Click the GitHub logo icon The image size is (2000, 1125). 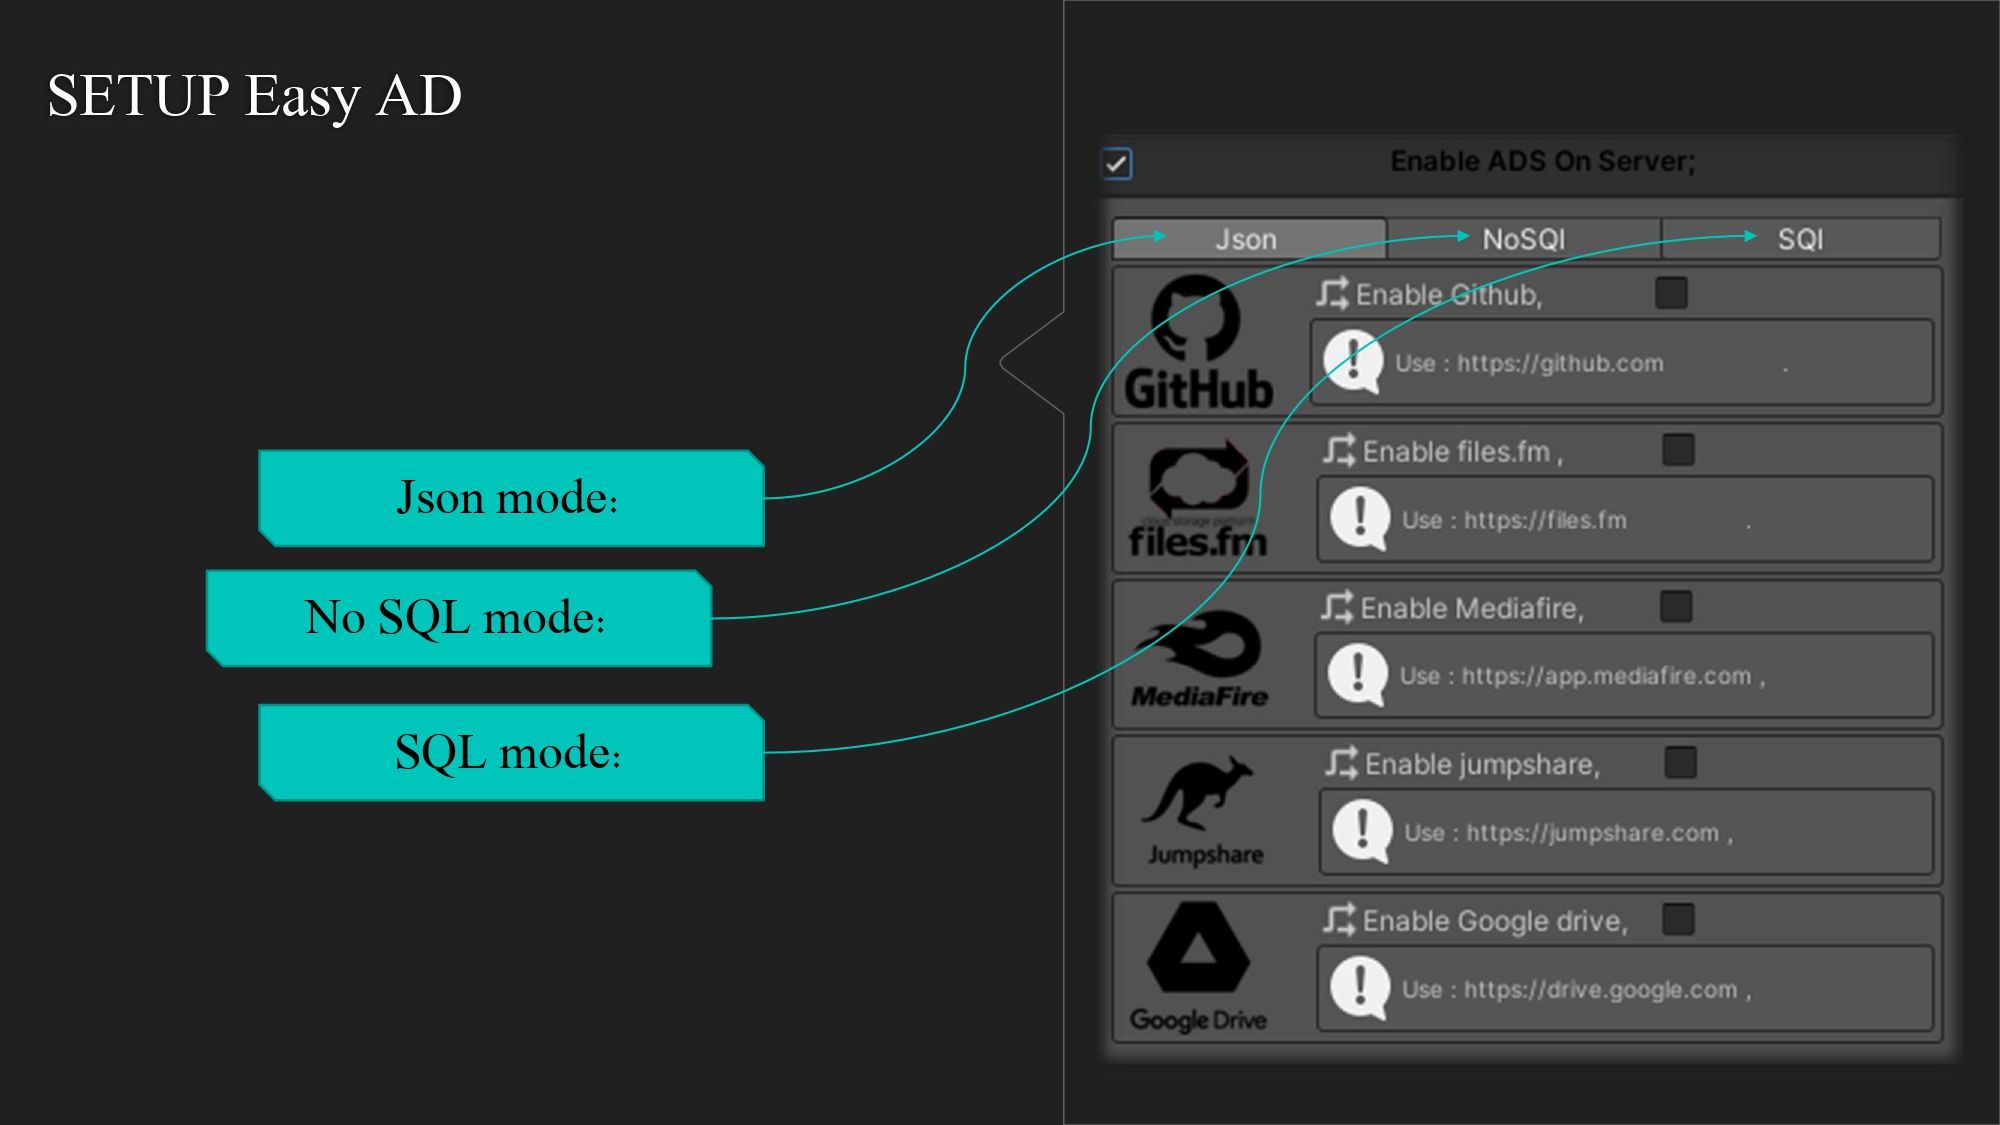coord(1196,318)
